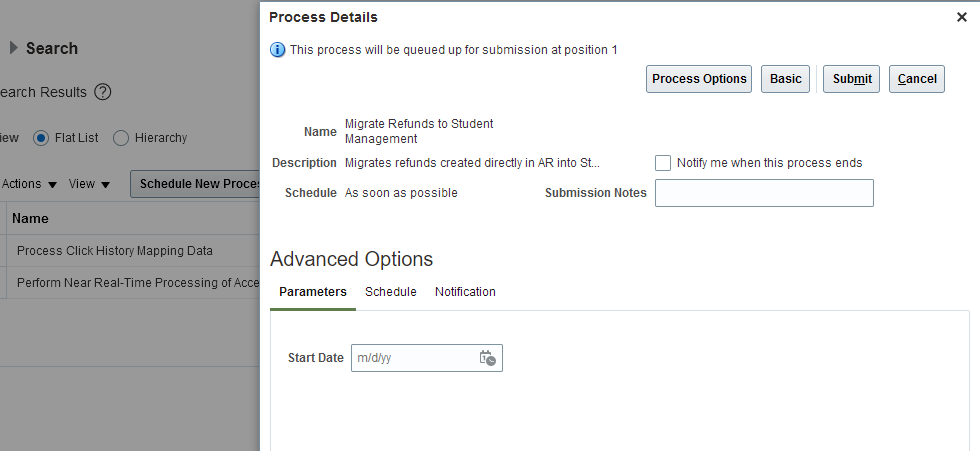
Task: Click the Search Results help icon
Action: pyautogui.click(x=102, y=92)
